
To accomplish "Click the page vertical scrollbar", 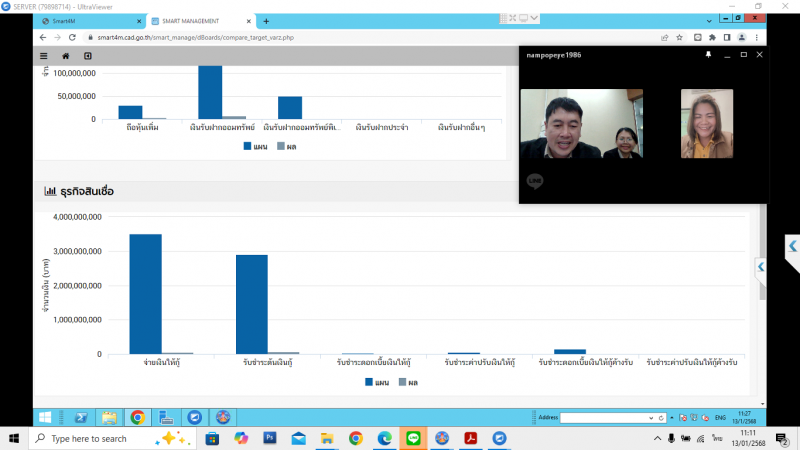I will 763,250.
